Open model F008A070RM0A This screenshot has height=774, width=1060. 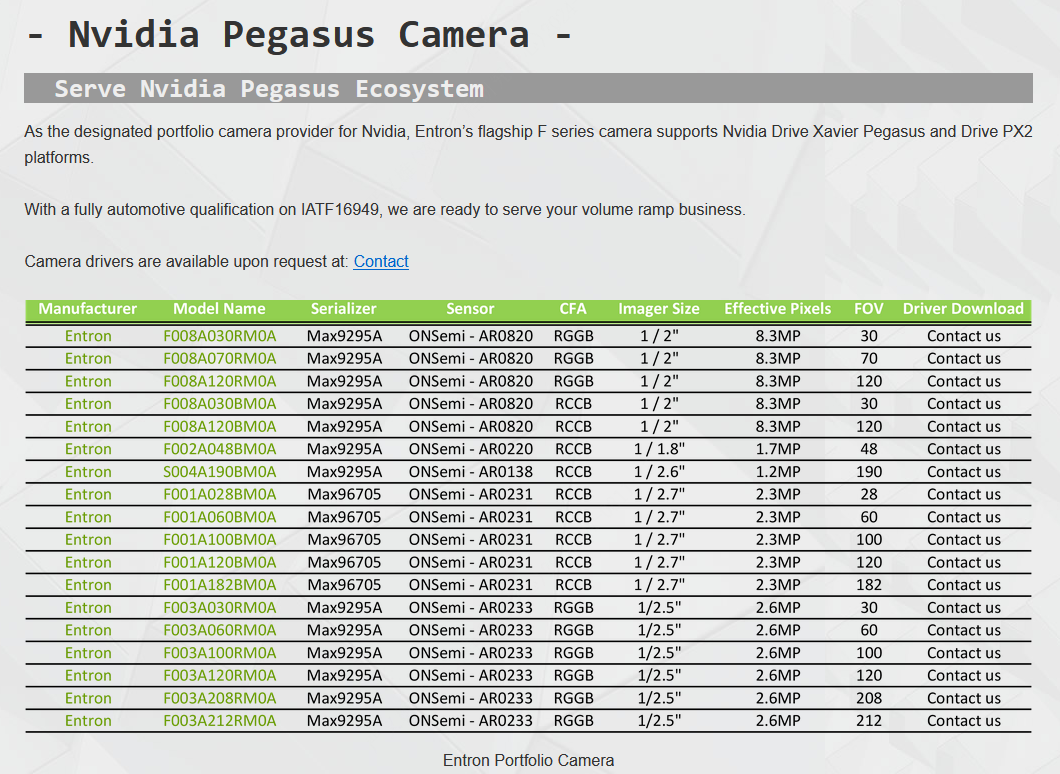coord(220,358)
